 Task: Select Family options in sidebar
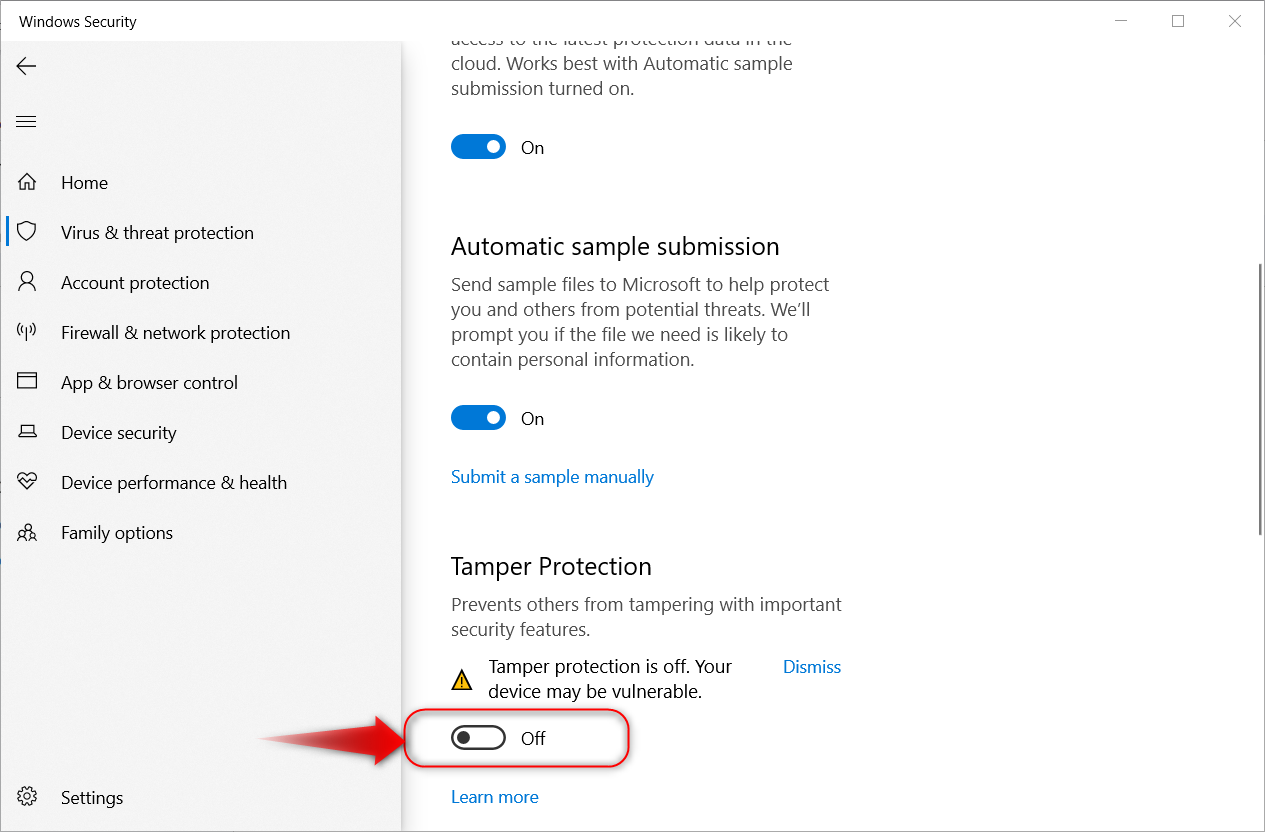tap(117, 533)
